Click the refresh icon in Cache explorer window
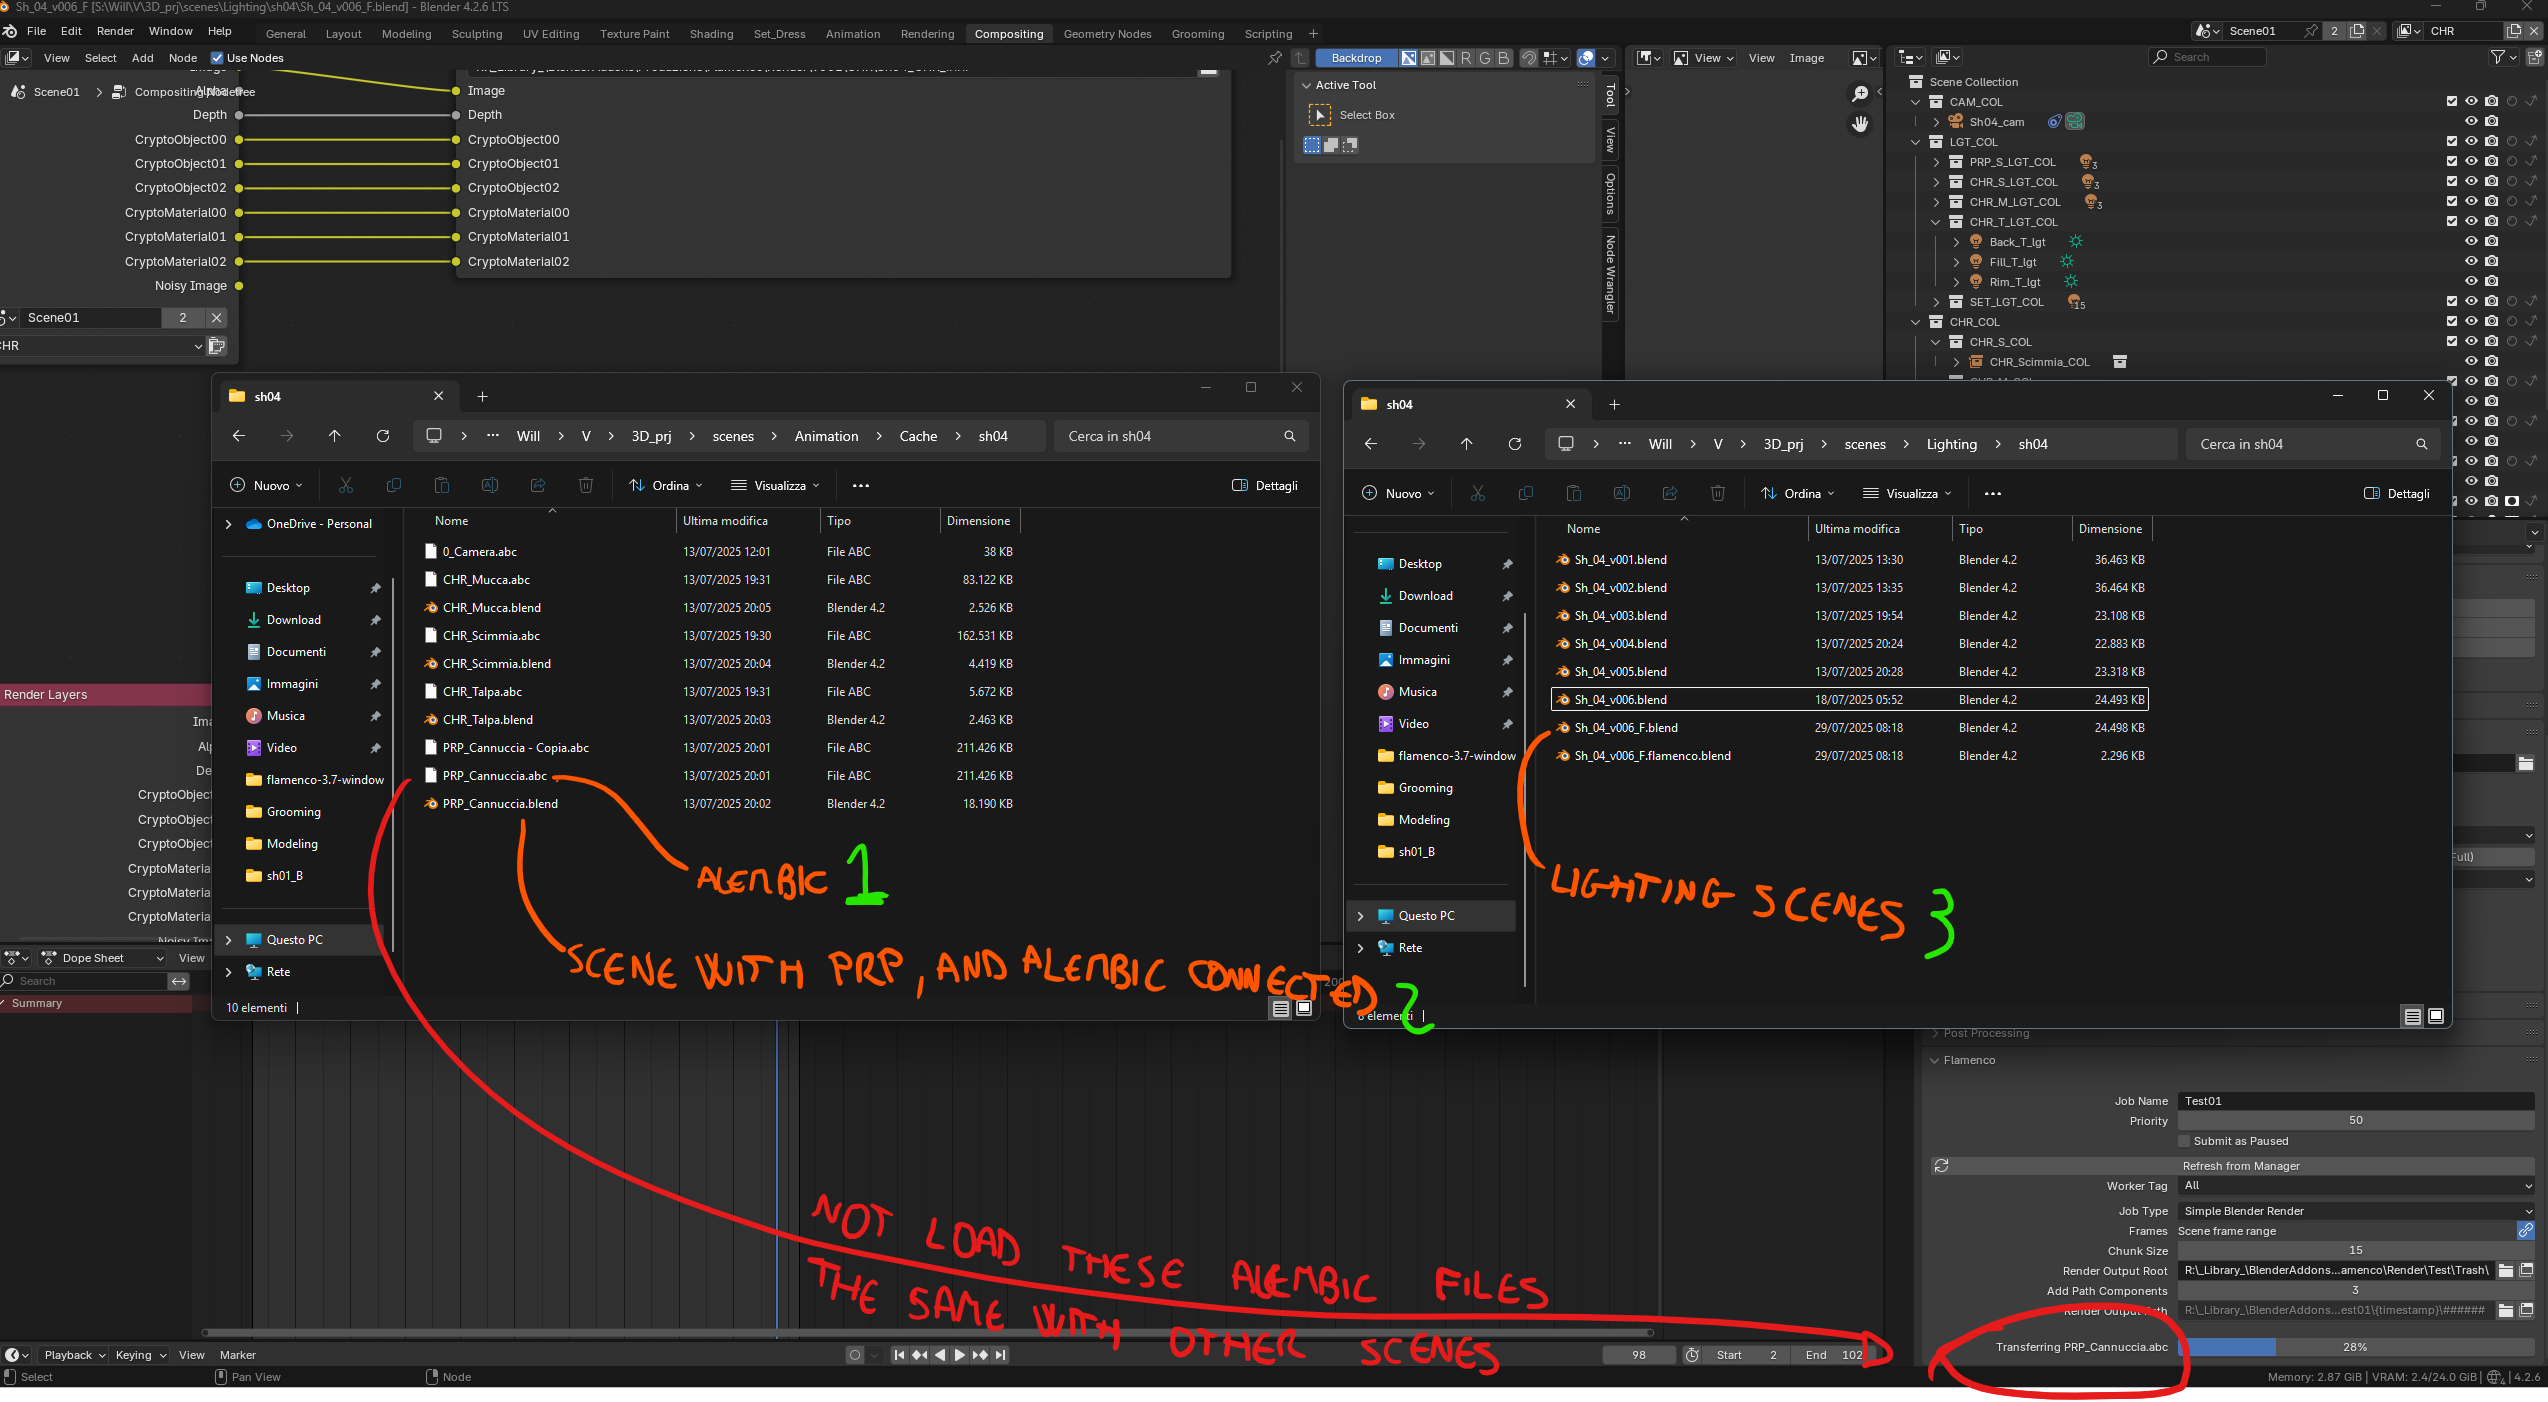Viewport: 2548px width, 1402px height. [x=383, y=436]
